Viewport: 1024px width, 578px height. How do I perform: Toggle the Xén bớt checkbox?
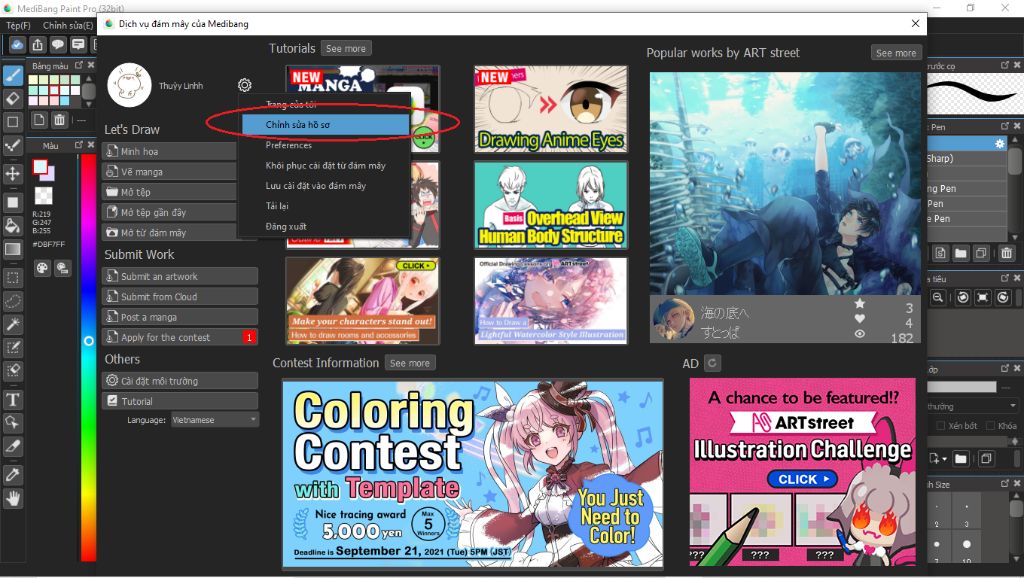pyautogui.click(x=941, y=425)
